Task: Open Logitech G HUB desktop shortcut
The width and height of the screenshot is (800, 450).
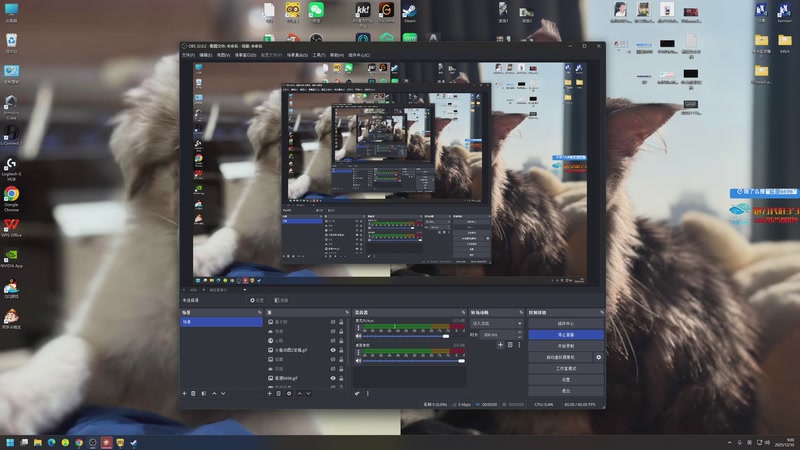Action: (x=11, y=169)
